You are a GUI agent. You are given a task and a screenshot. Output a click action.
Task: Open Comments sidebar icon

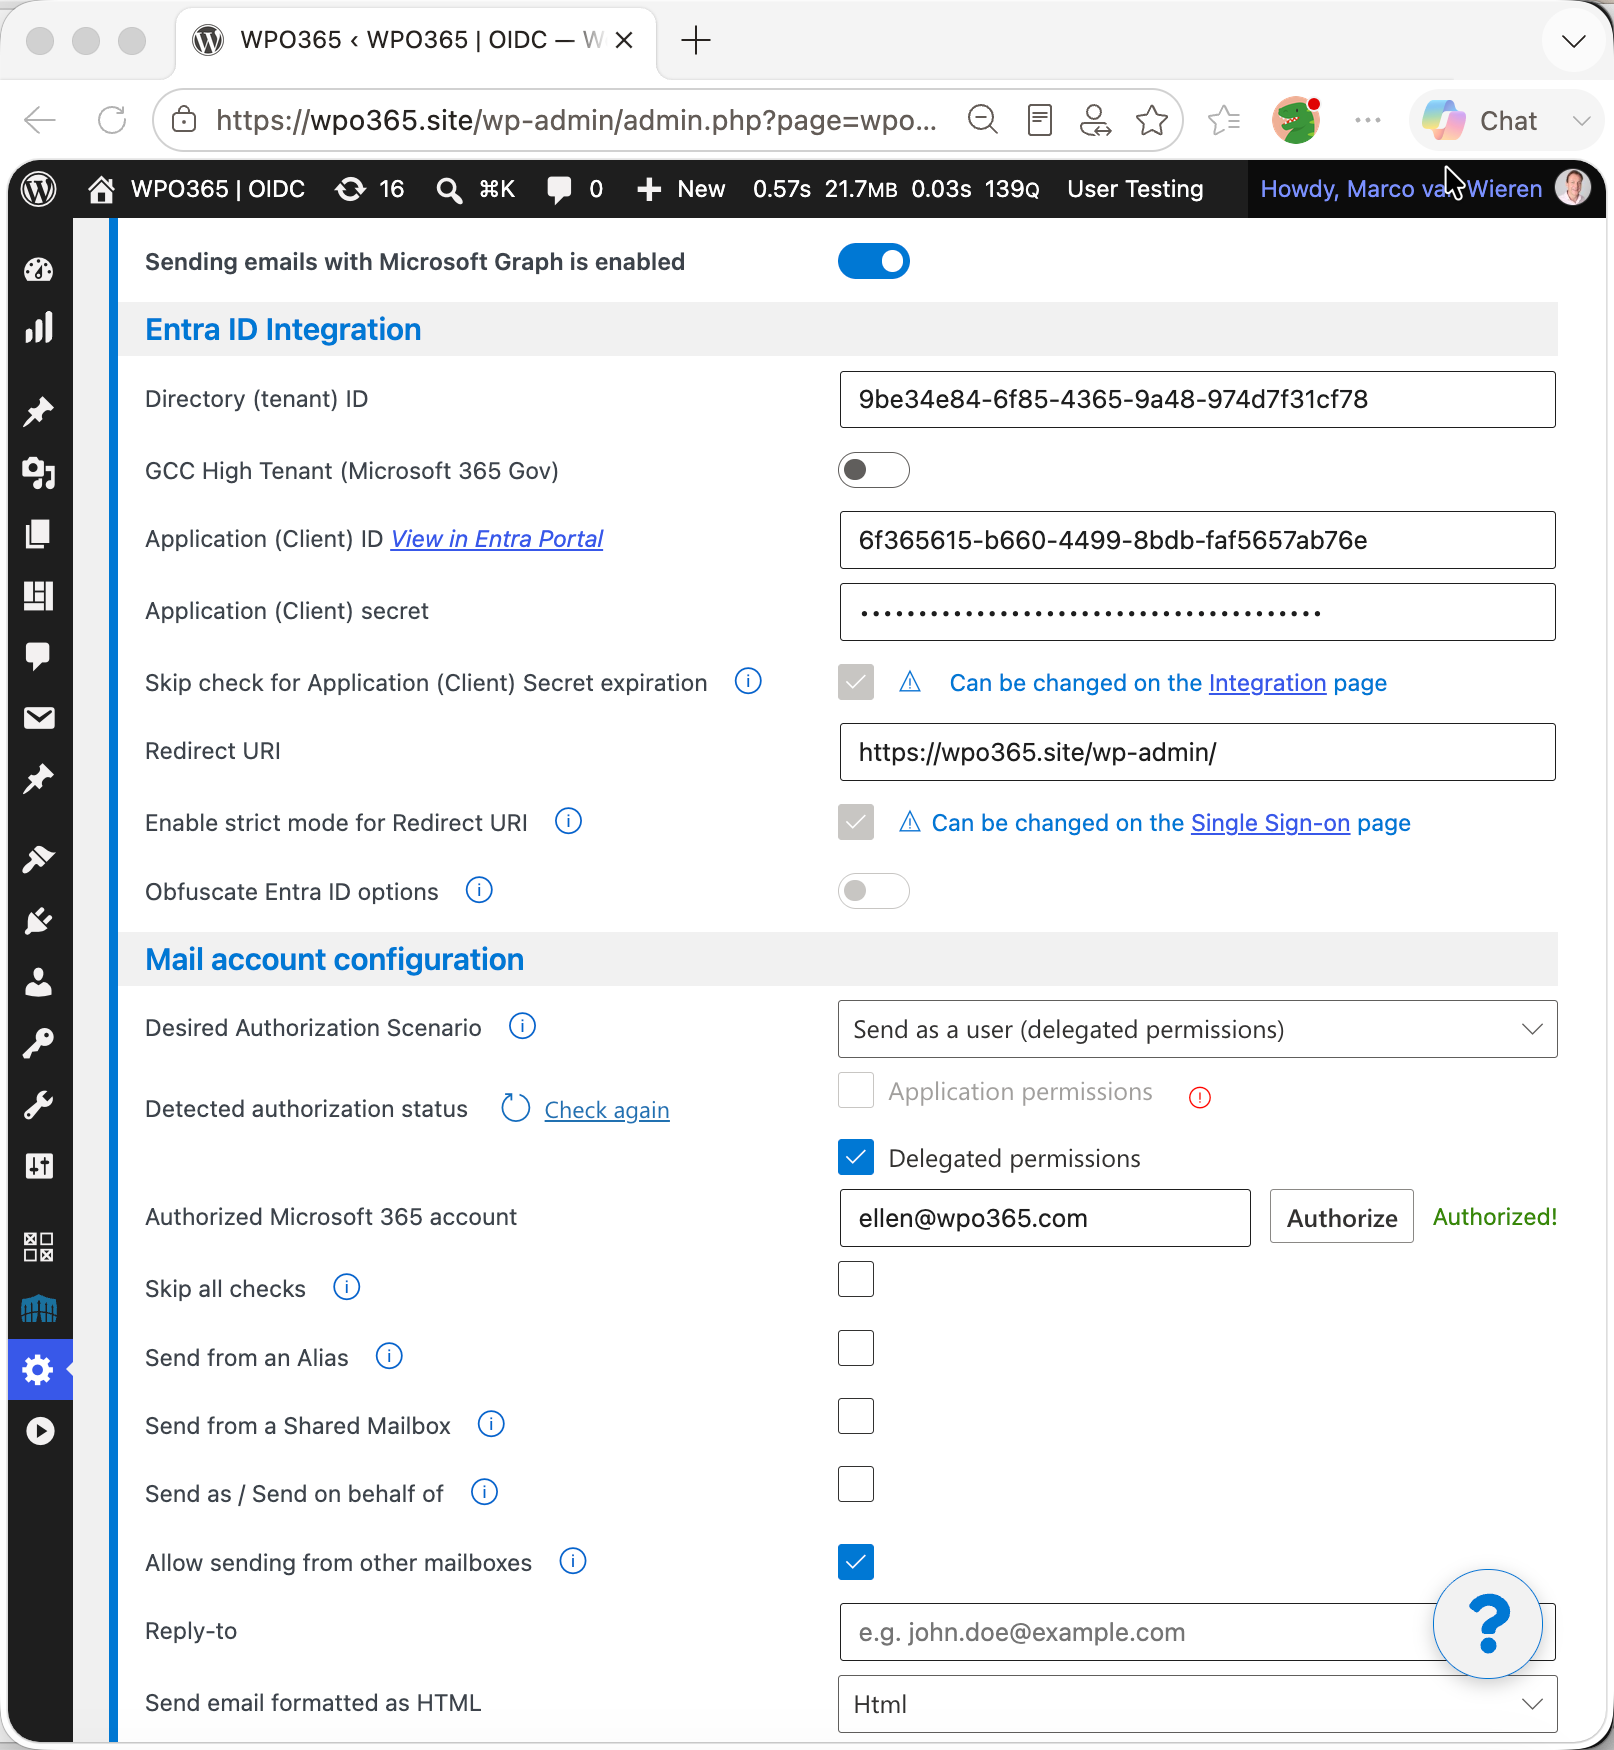coord(39,656)
